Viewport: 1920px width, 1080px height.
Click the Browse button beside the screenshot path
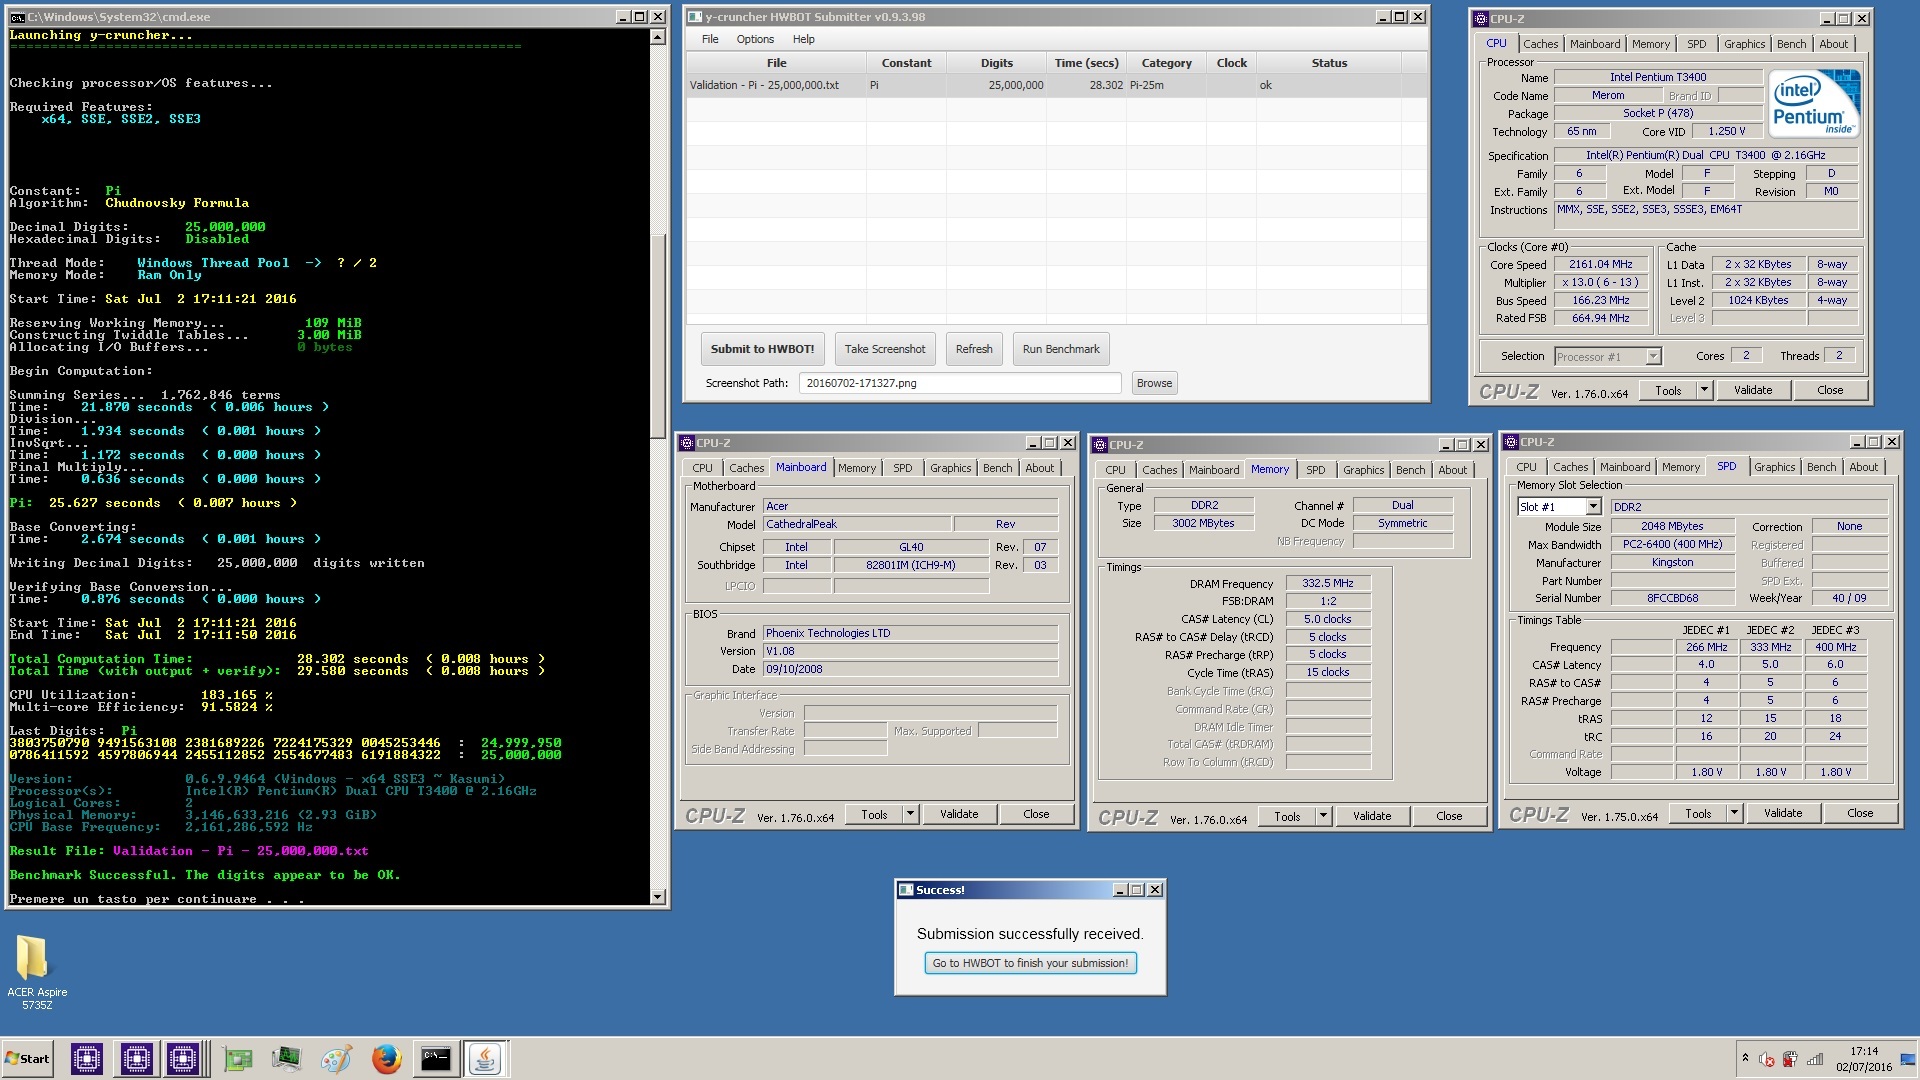(x=1154, y=383)
